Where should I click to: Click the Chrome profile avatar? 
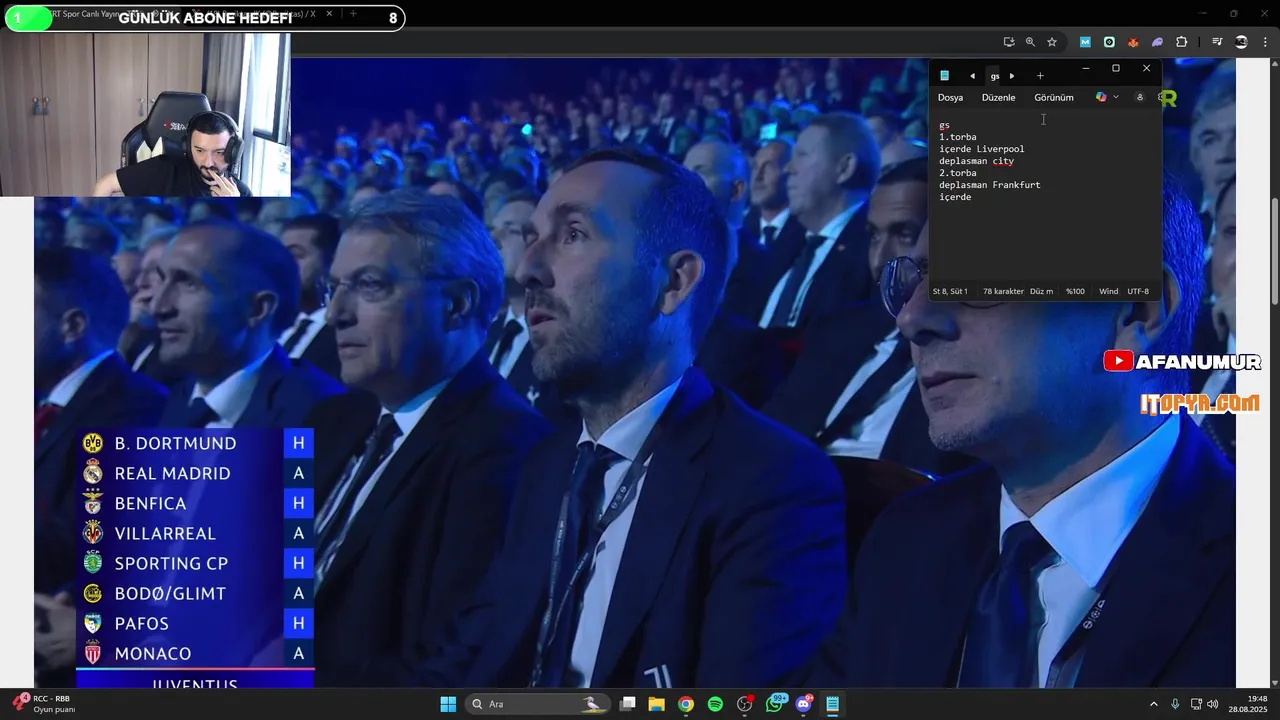(x=1241, y=42)
